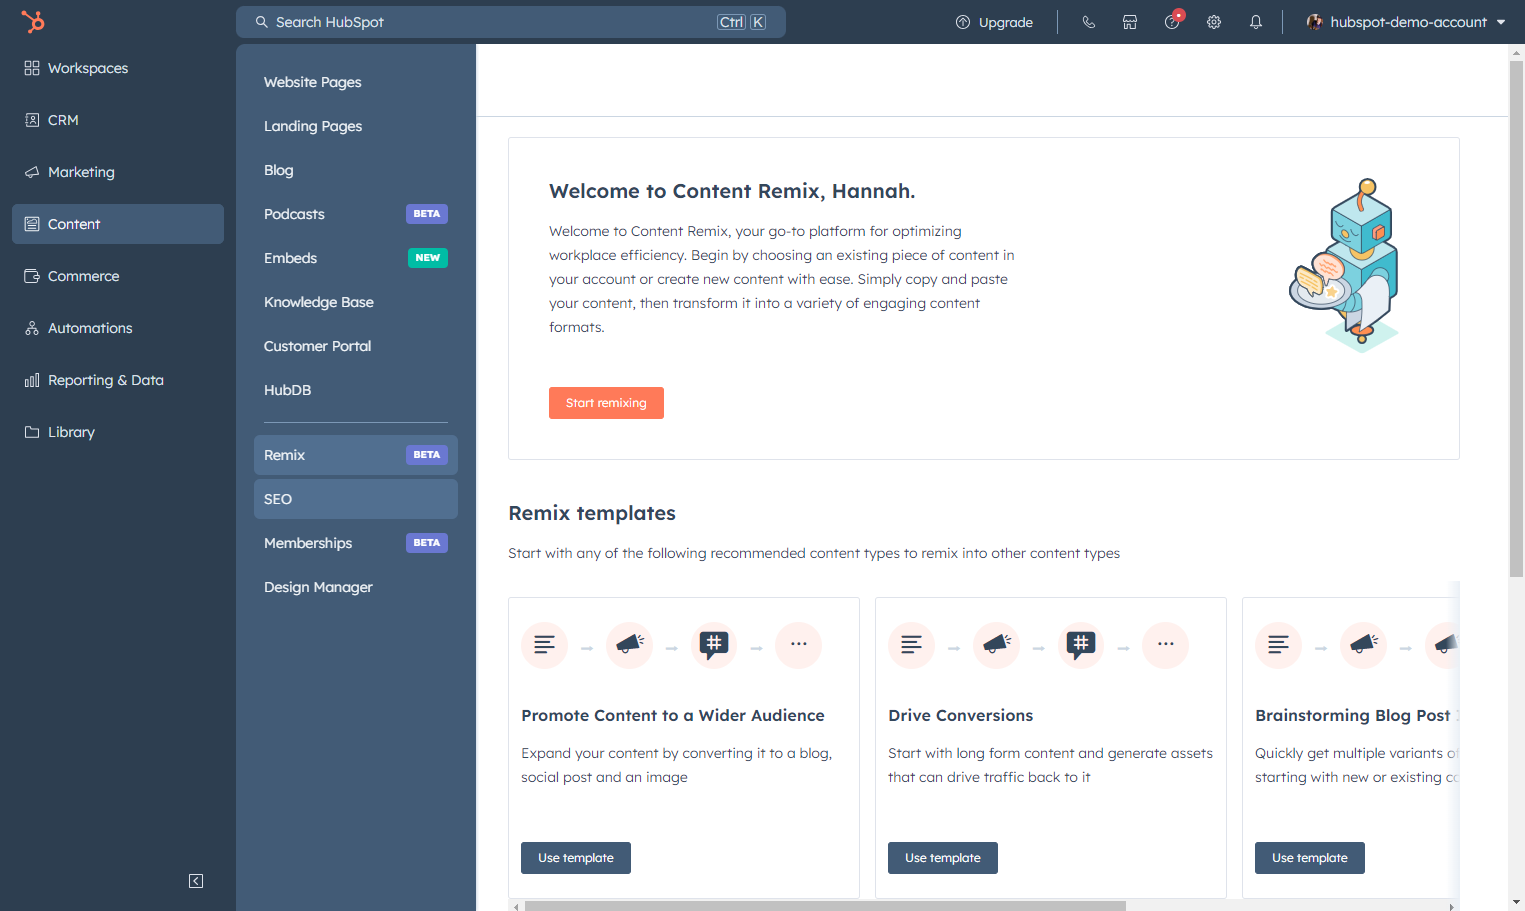
Task: Click the 'Promote Content to a Wider Audience' title
Action: [673, 715]
